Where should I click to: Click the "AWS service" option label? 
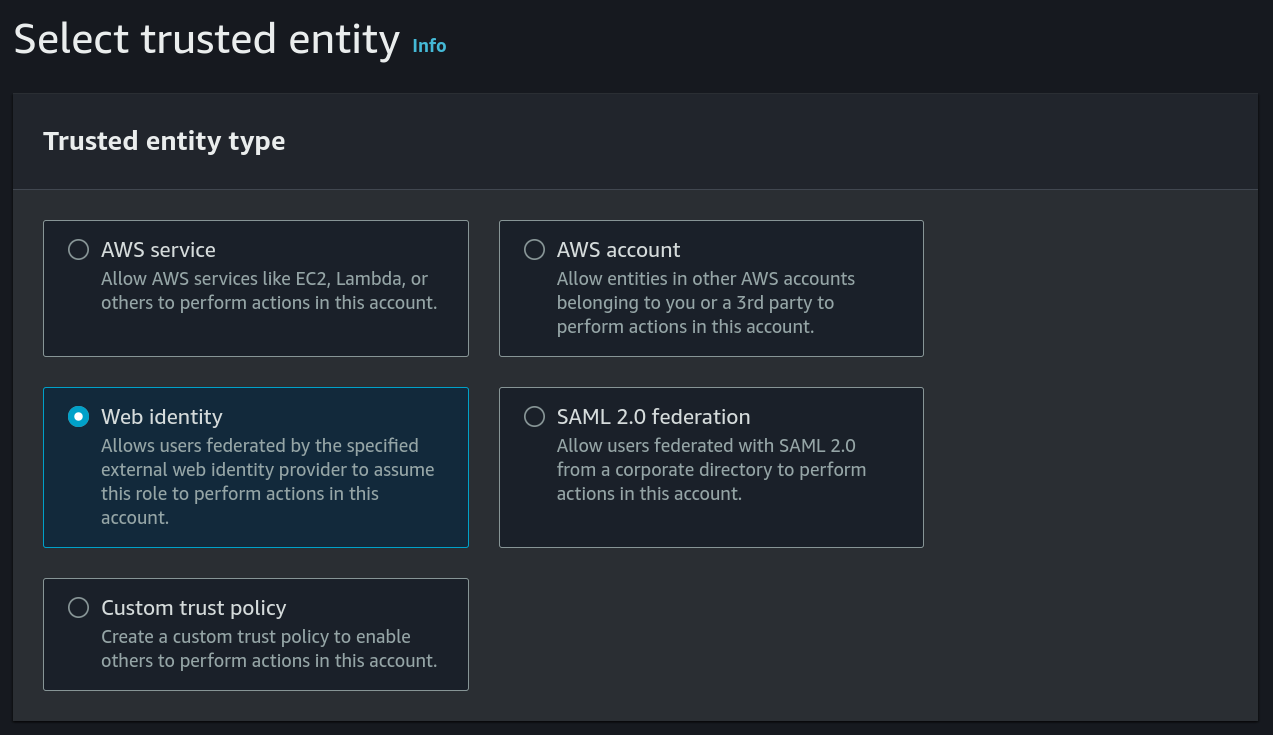(x=158, y=250)
